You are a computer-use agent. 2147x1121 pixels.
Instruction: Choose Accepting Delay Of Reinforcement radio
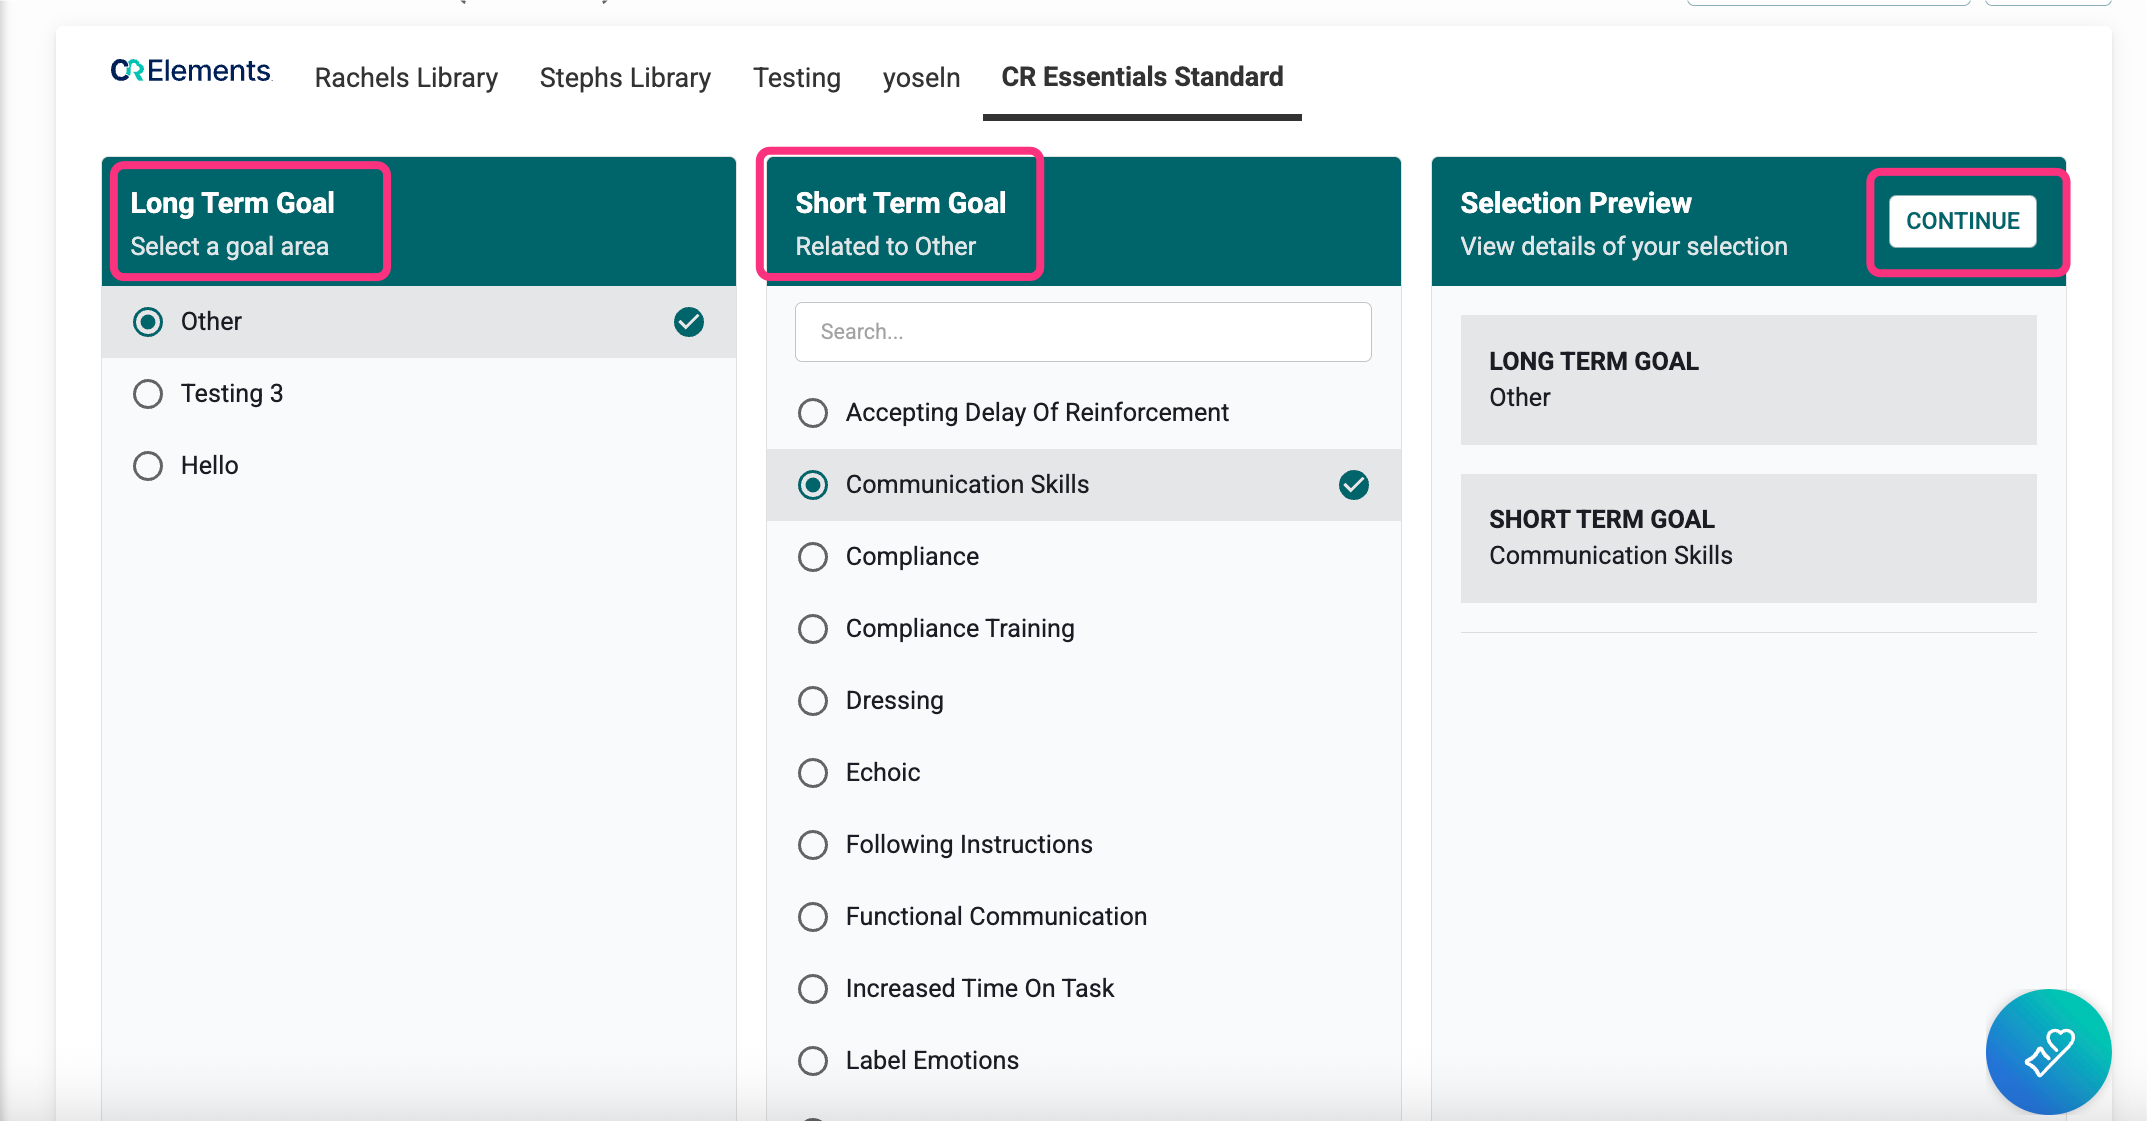(813, 413)
